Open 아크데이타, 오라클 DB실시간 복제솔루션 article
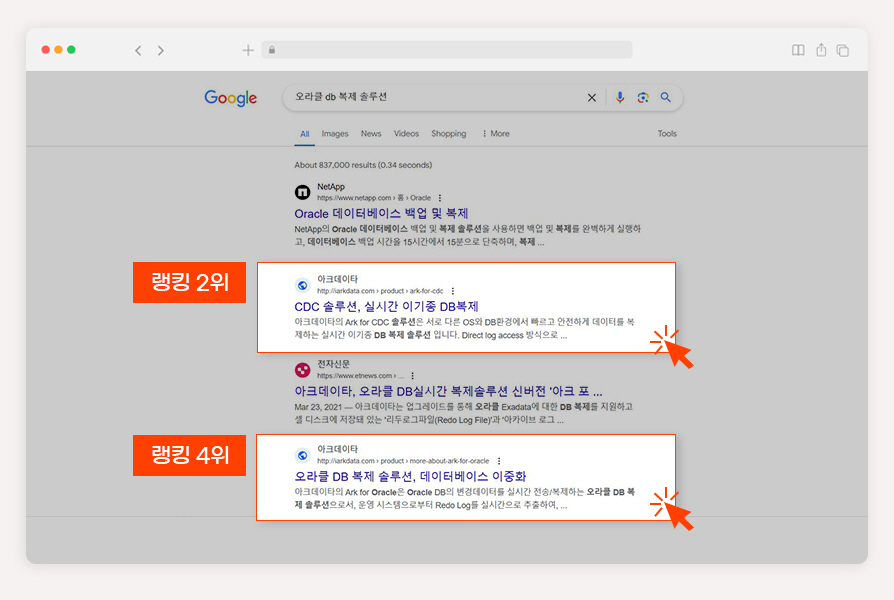Screen dimensions: 894x600 click(x=448, y=391)
